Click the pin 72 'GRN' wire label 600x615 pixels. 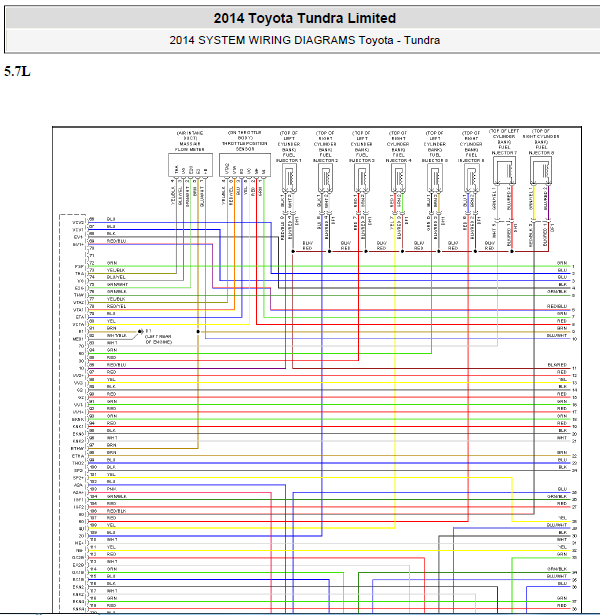tap(112, 263)
